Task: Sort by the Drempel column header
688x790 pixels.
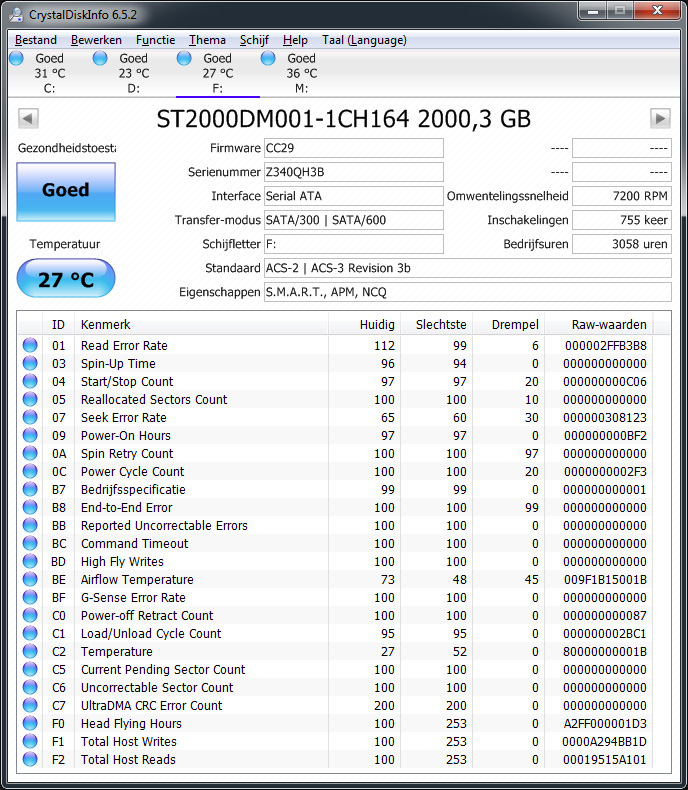Action: tap(509, 324)
